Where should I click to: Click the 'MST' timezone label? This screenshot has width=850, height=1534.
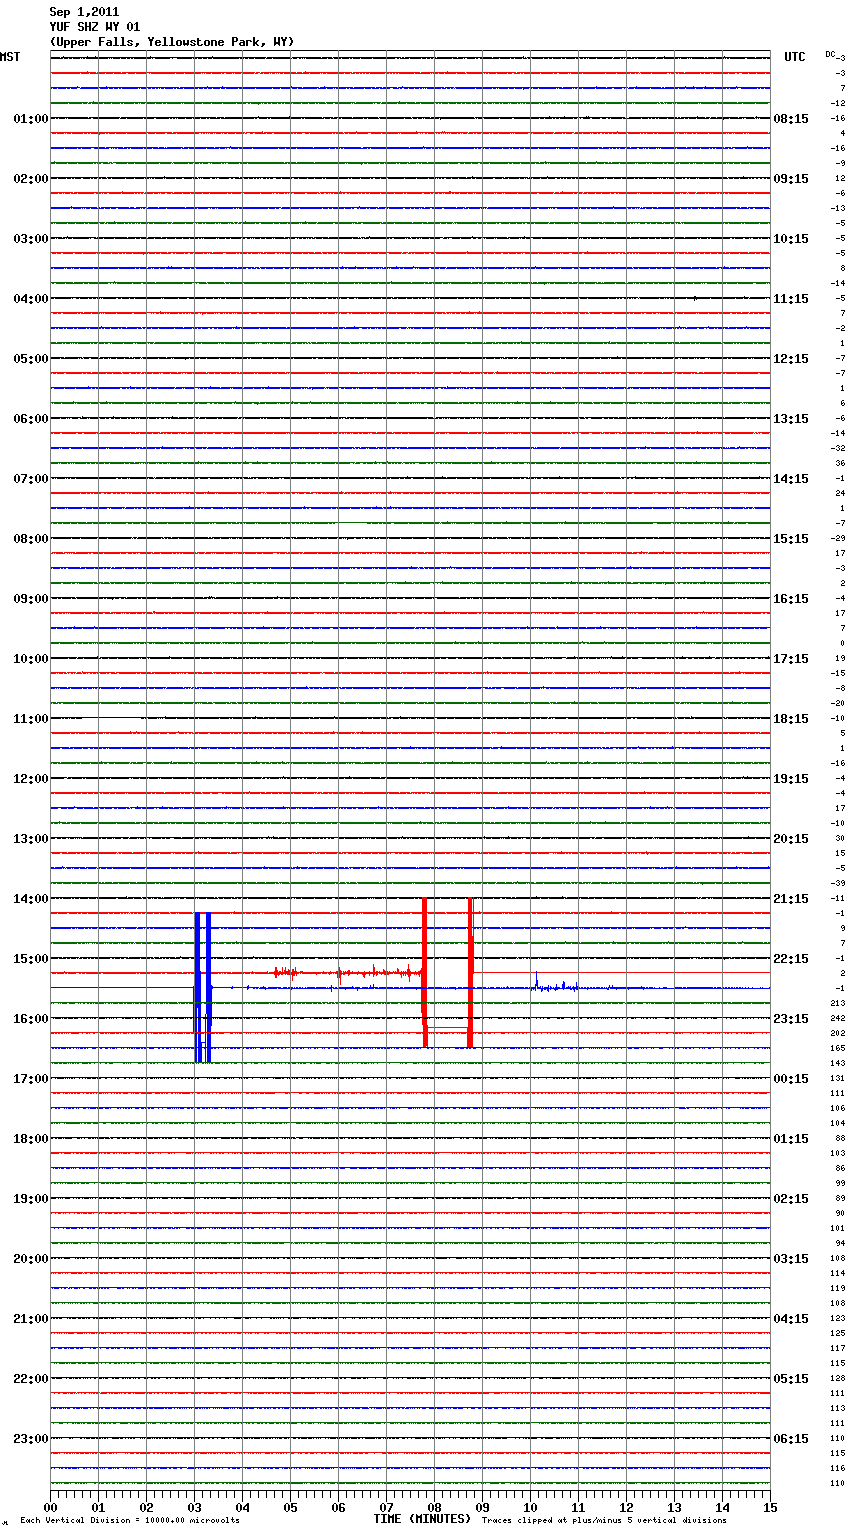pos(10,57)
